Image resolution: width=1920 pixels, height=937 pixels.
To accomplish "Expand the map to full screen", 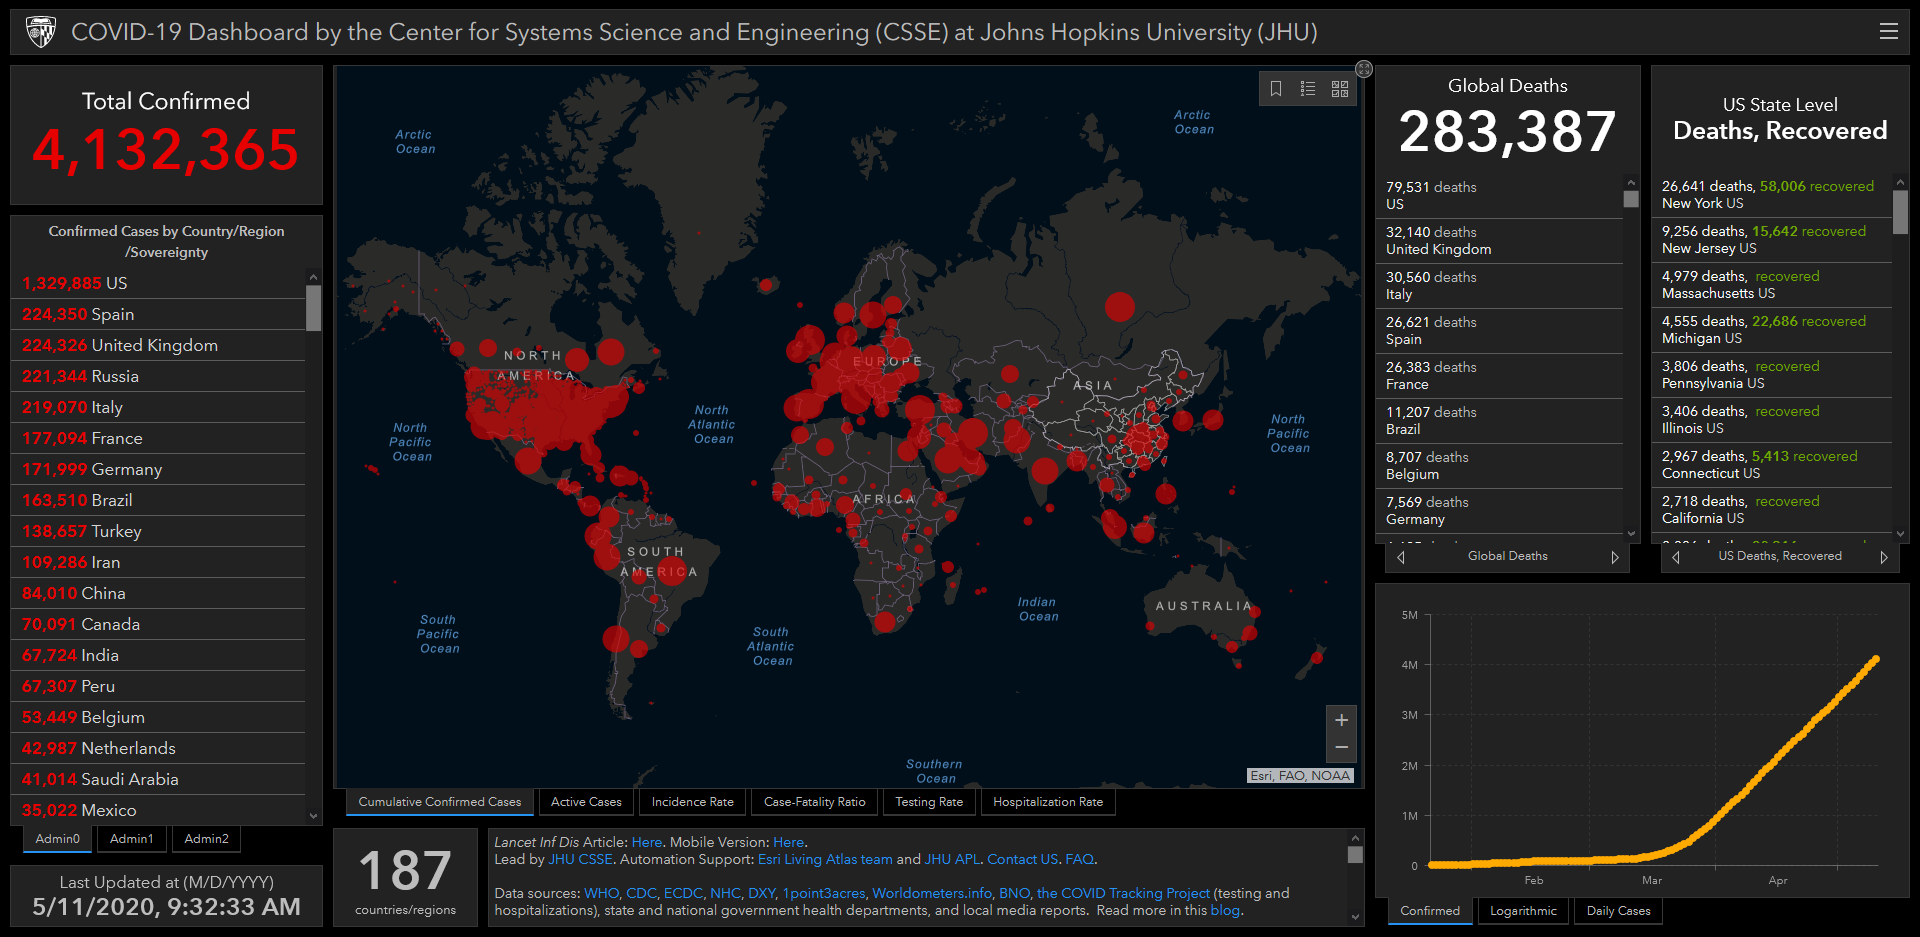I will pos(1364,69).
